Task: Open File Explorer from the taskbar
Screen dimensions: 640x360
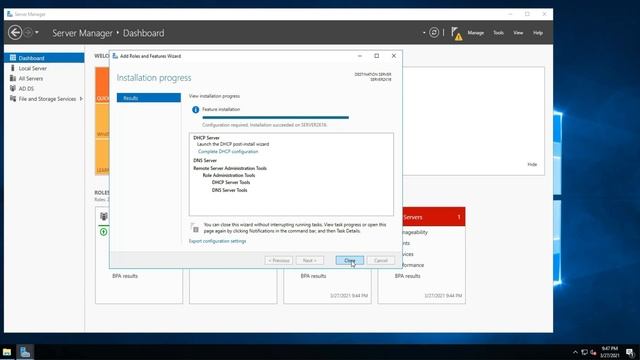Action: point(7,352)
